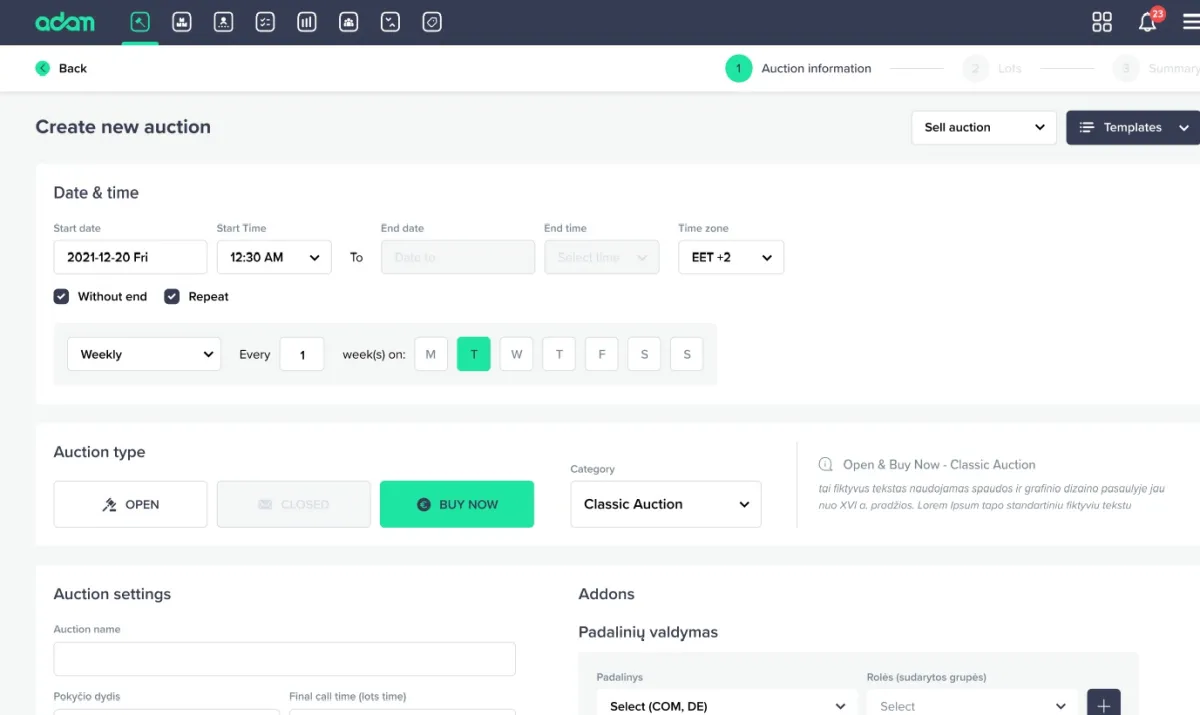Open the notifications bell icon

pos(1148,22)
